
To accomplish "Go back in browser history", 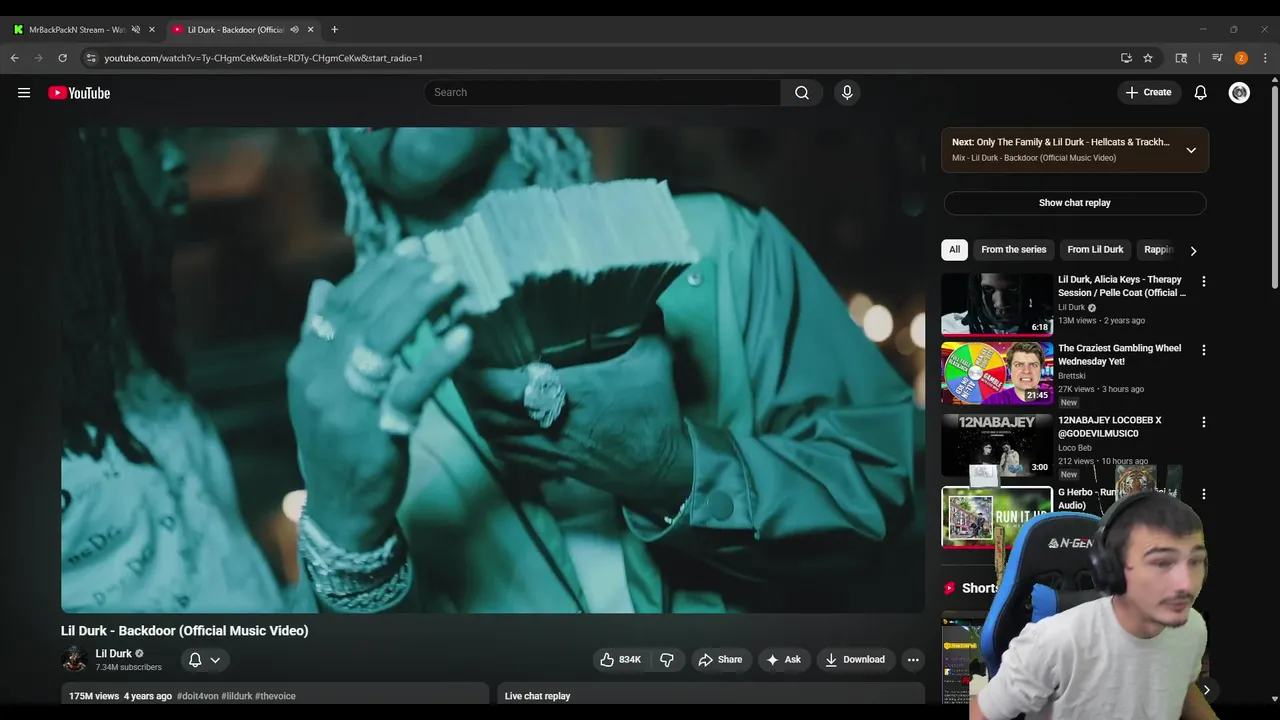I will tap(15, 58).
